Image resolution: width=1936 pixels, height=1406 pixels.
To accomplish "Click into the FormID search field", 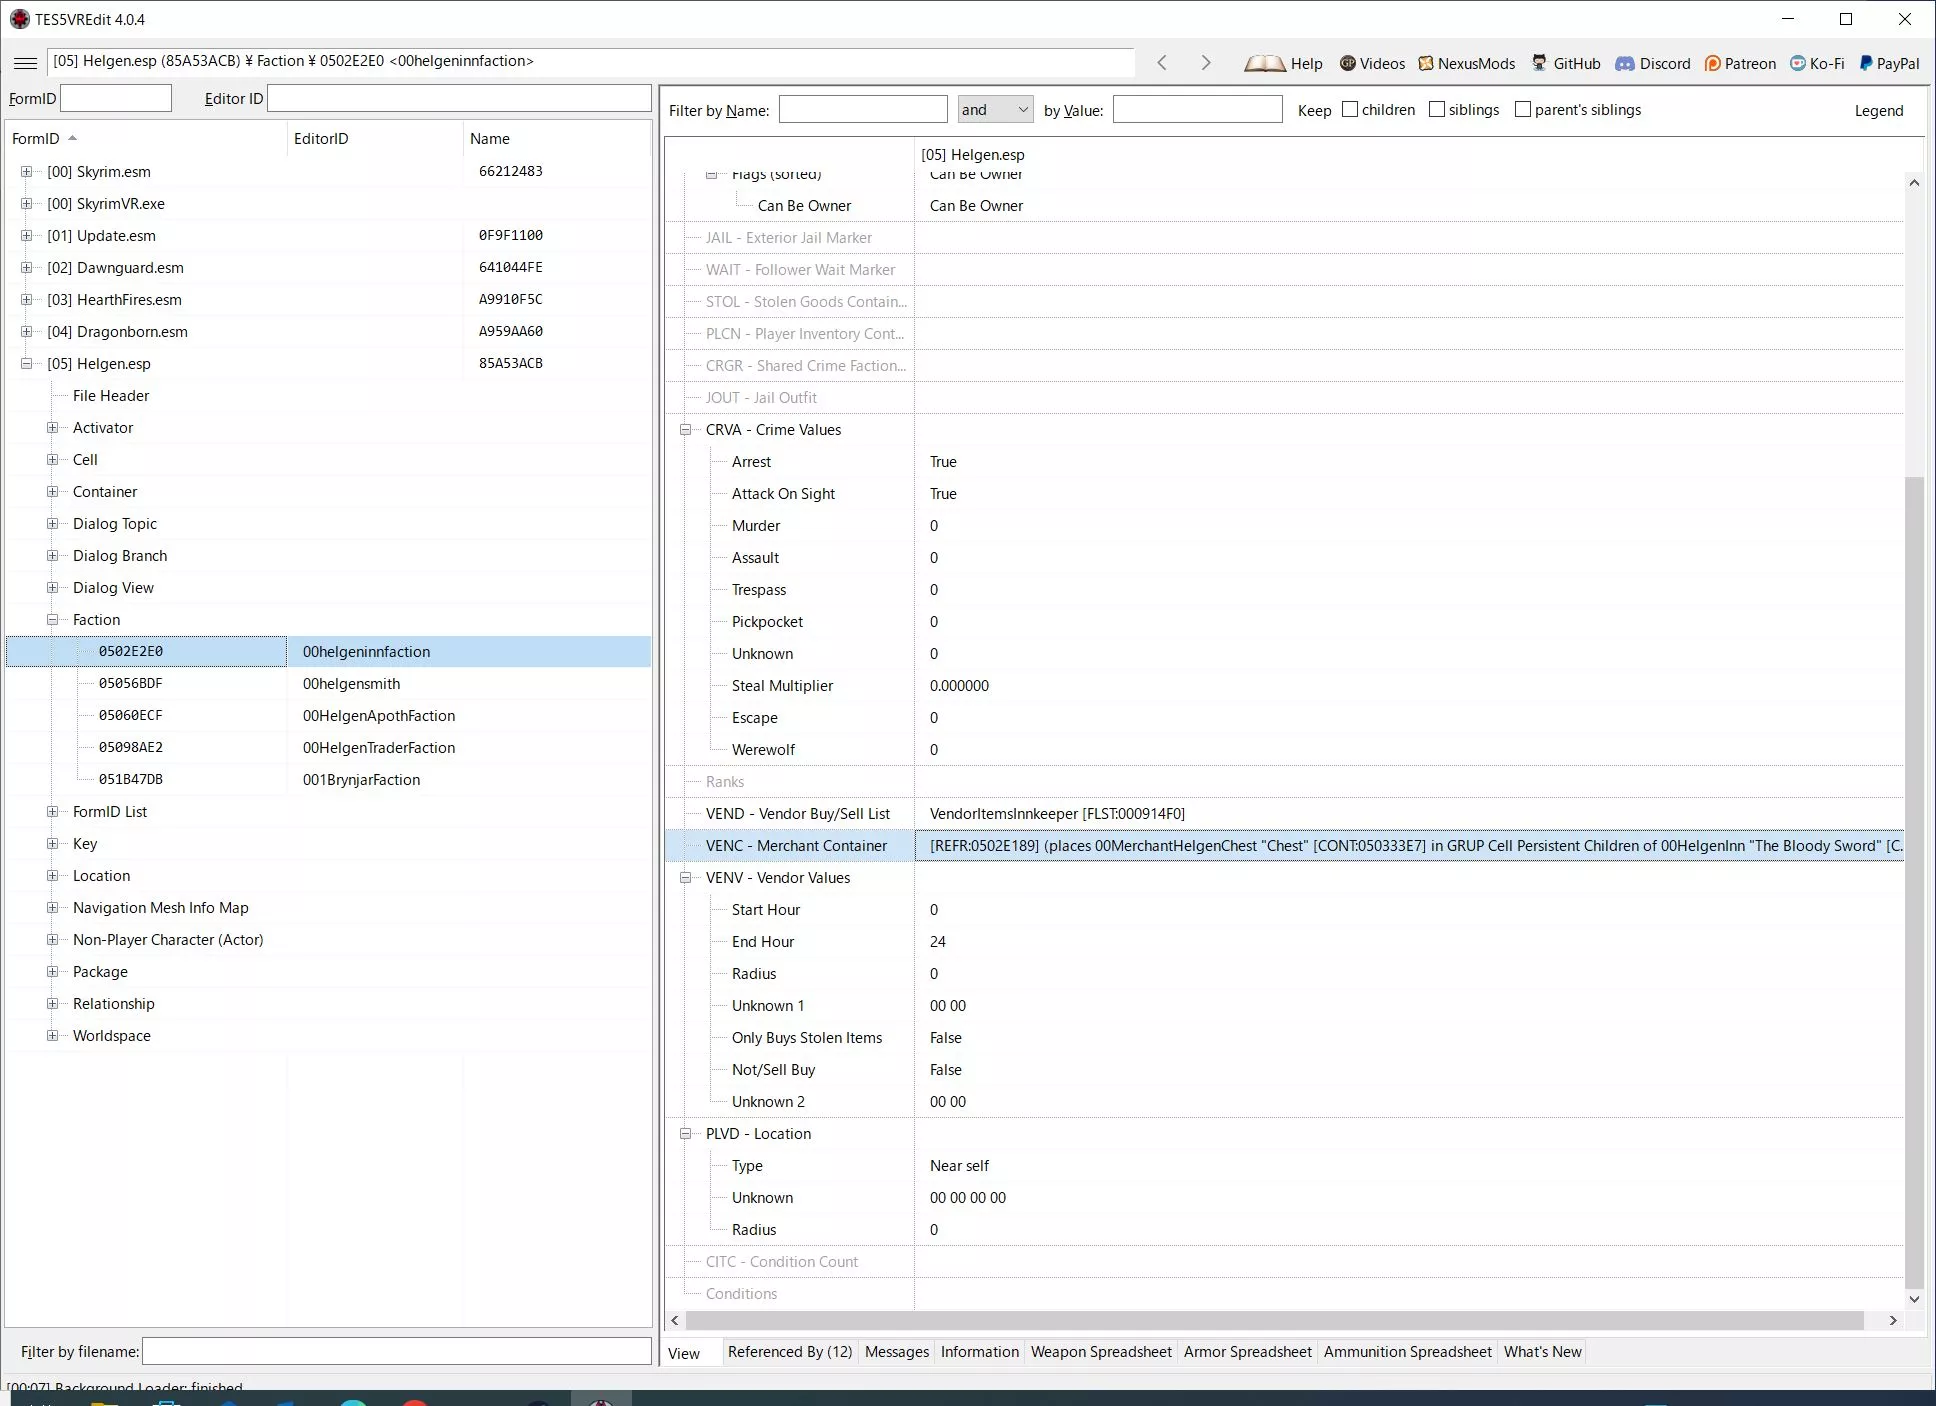I will point(116,98).
